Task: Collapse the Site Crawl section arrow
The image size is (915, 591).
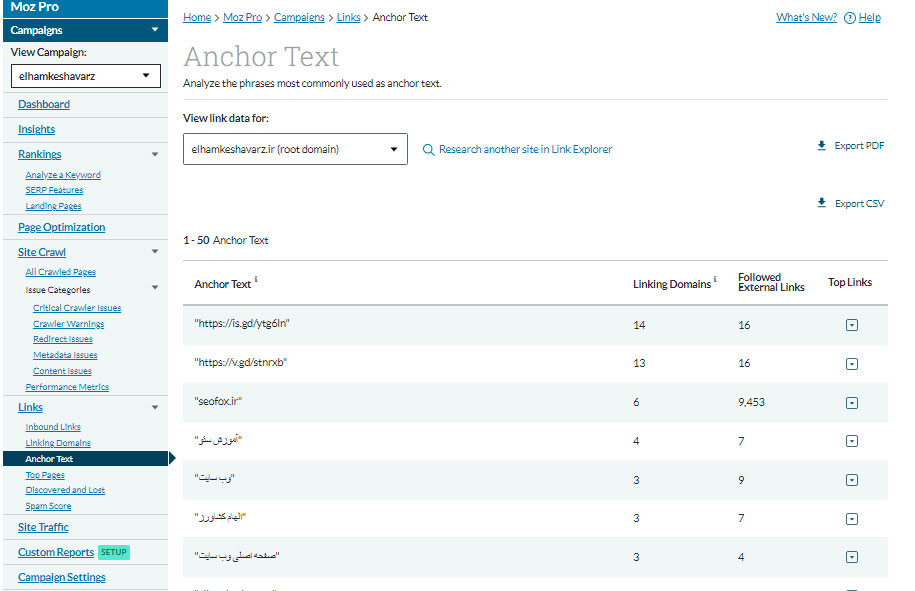Action: point(155,253)
